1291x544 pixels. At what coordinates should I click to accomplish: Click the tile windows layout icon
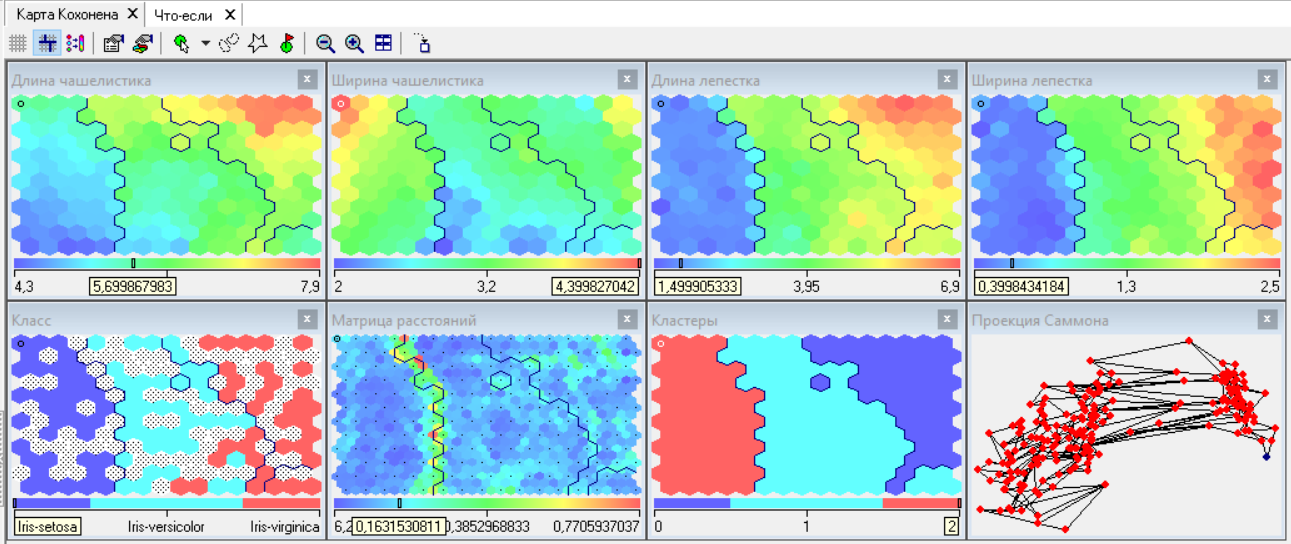point(383,43)
